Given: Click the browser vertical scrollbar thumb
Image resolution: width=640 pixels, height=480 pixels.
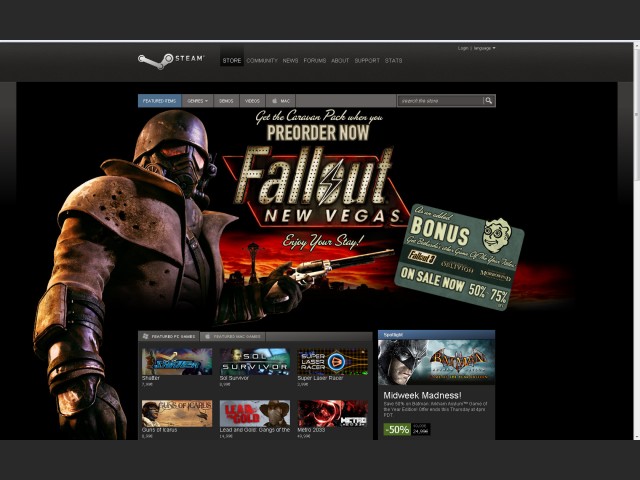Looking at the screenshot, I should click(x=637, y=114).
